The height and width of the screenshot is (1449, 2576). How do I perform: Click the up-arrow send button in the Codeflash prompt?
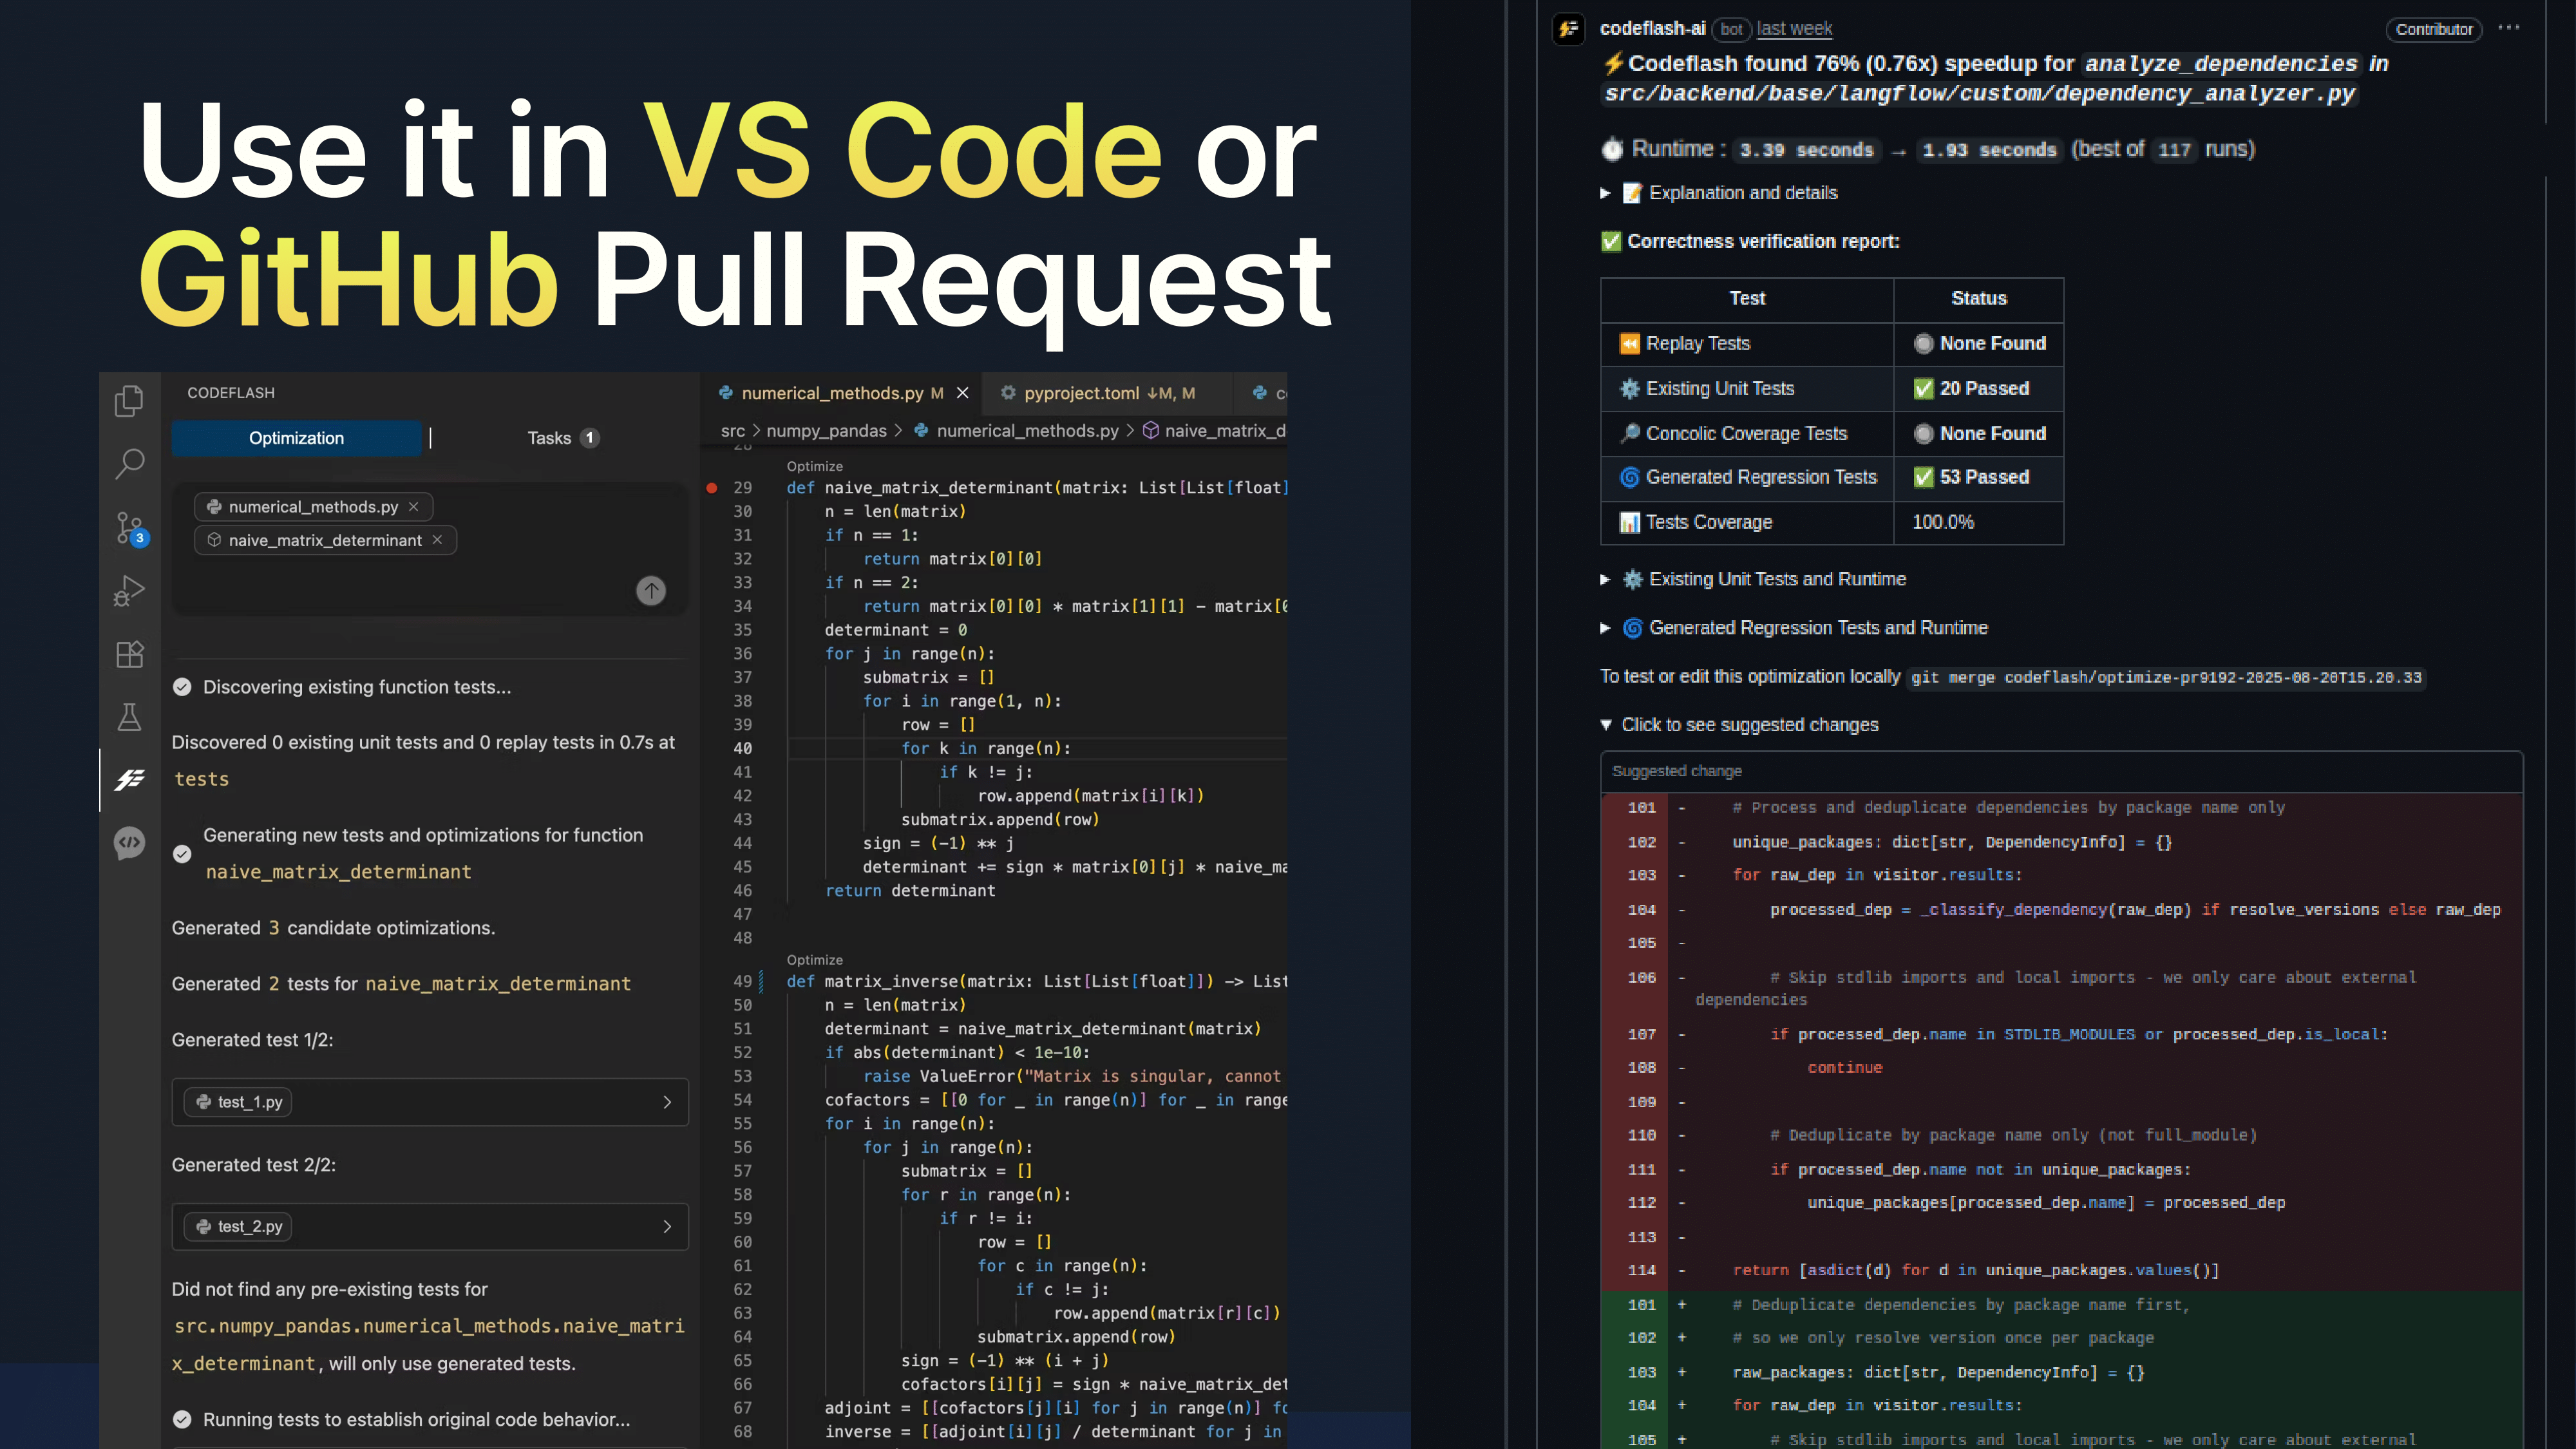[651, 590]
